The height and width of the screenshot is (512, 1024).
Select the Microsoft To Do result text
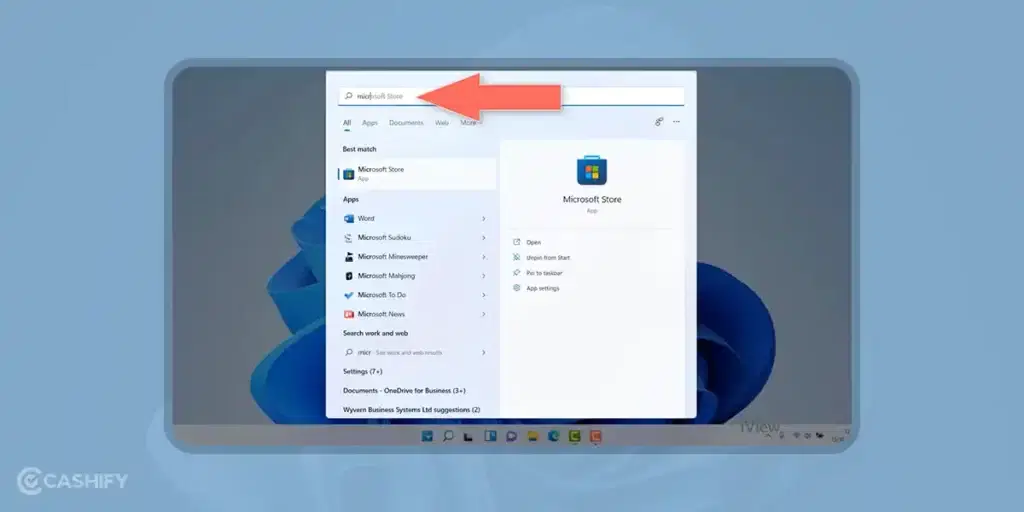coord(381,295)
